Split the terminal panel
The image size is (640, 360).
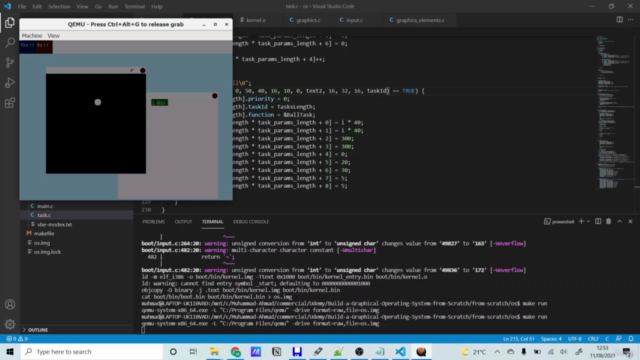click(x=598, y=221)
